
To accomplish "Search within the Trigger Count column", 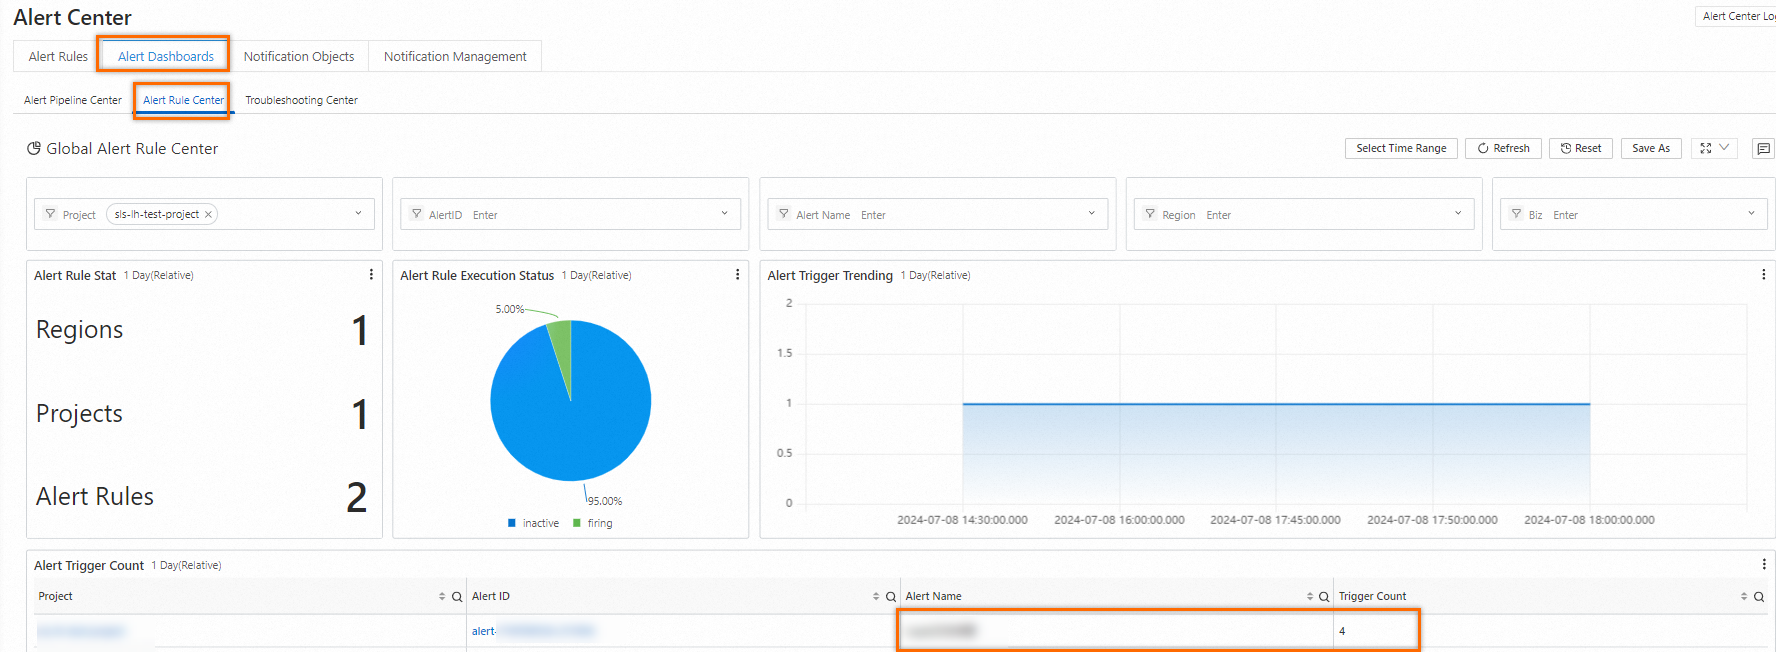I will point(1759,597).
